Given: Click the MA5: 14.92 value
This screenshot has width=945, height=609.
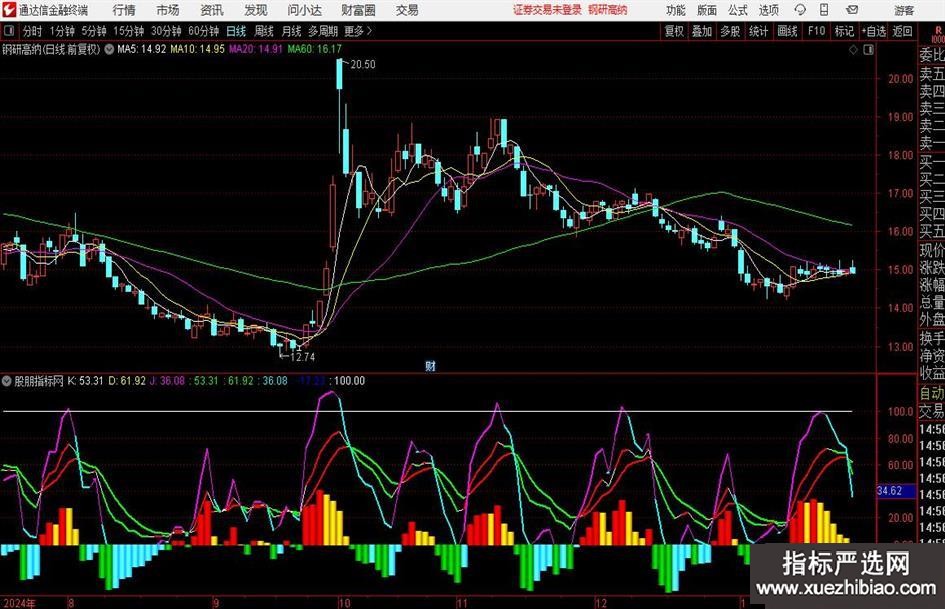Looking at the screenshot, I should [x=142, y=49].
